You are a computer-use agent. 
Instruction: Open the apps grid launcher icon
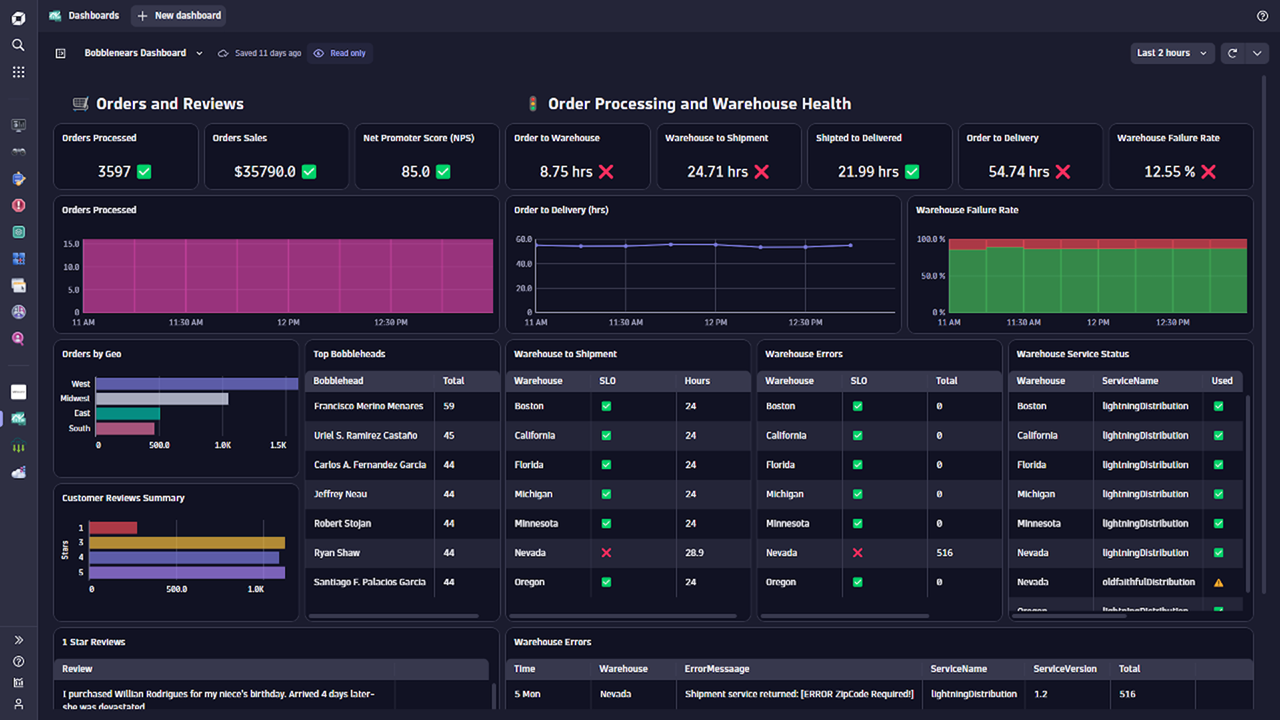point(18,72)
